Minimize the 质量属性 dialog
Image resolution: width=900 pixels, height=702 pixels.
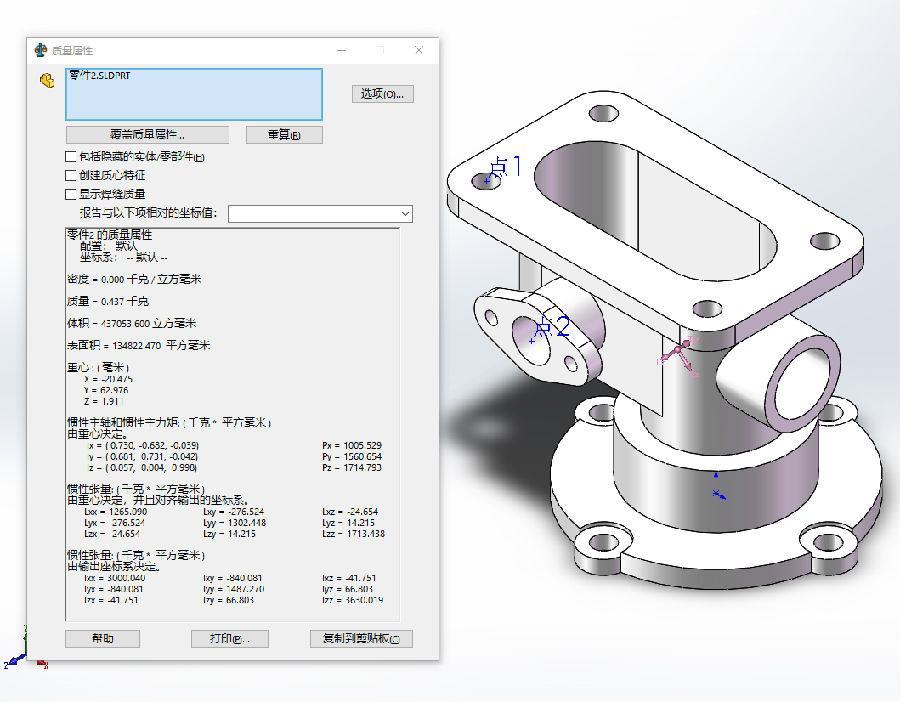343,50
